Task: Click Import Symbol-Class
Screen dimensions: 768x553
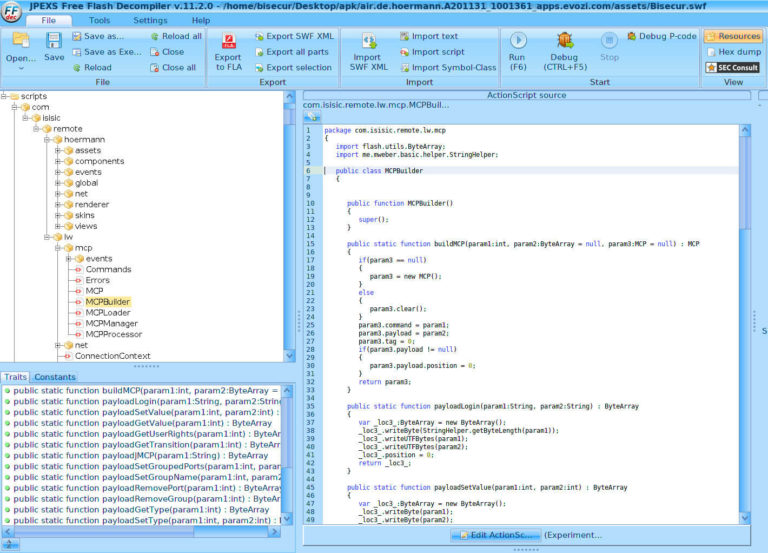Action: [x=448, y=68]
